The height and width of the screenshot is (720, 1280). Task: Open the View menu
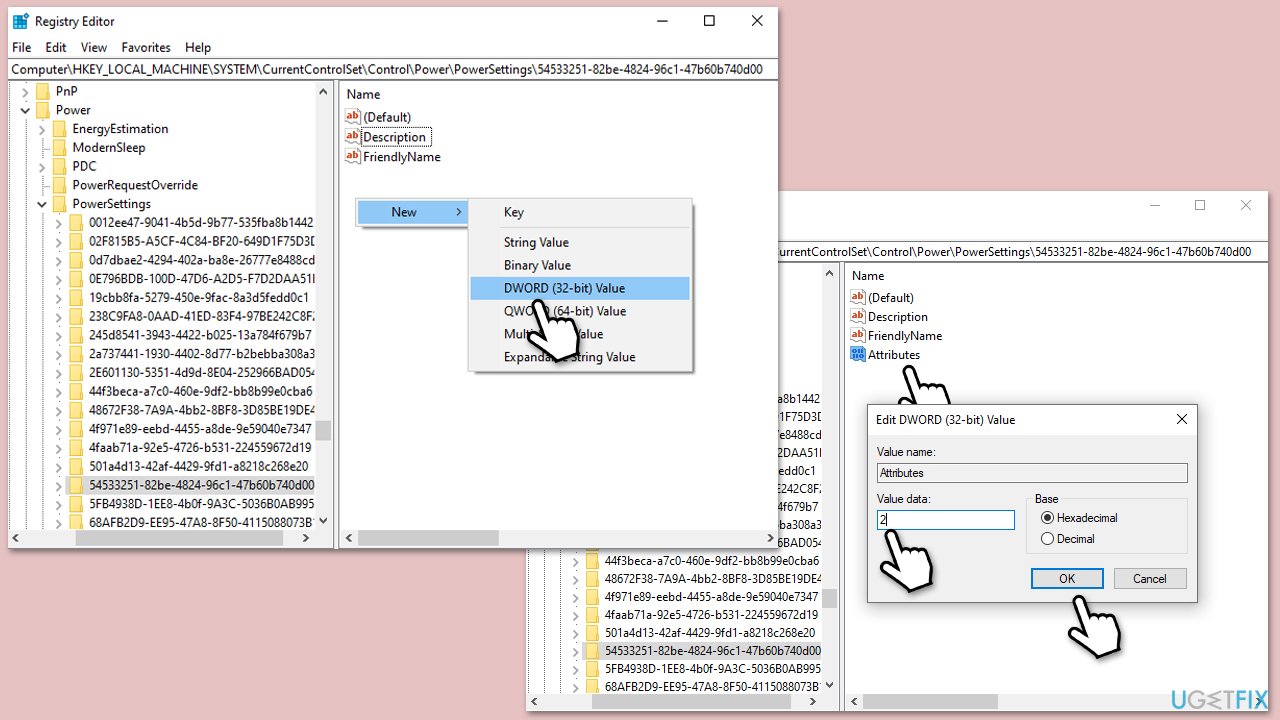coord(94,47)
